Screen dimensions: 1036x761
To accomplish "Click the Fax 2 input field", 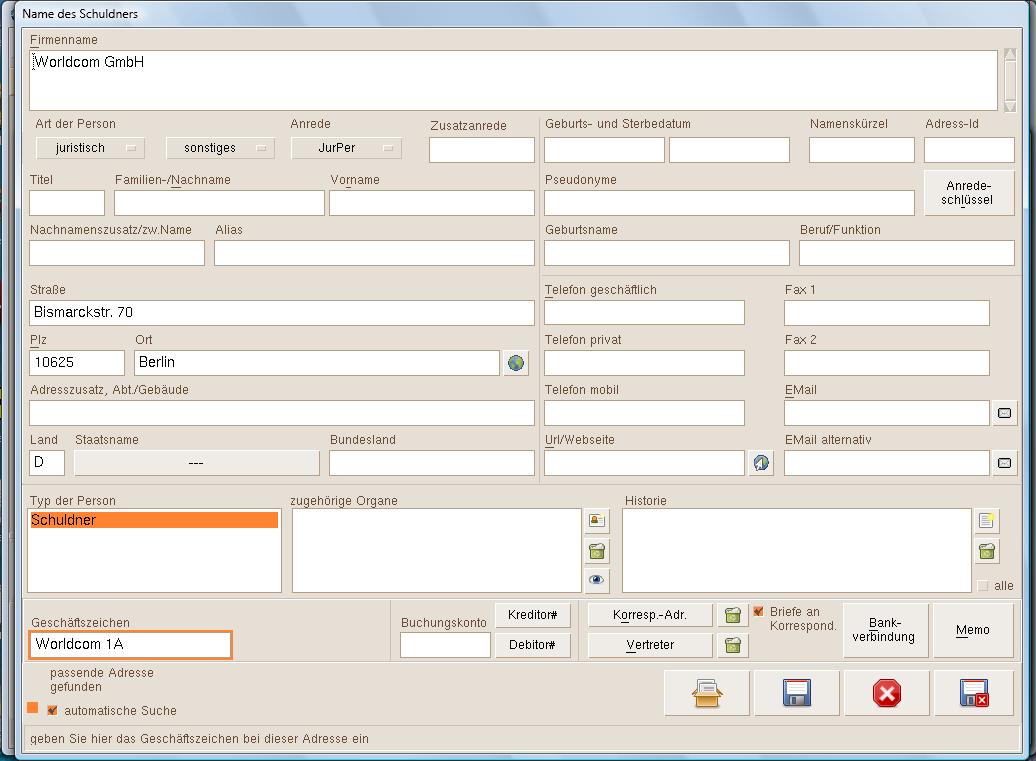I will click(887, 363).
